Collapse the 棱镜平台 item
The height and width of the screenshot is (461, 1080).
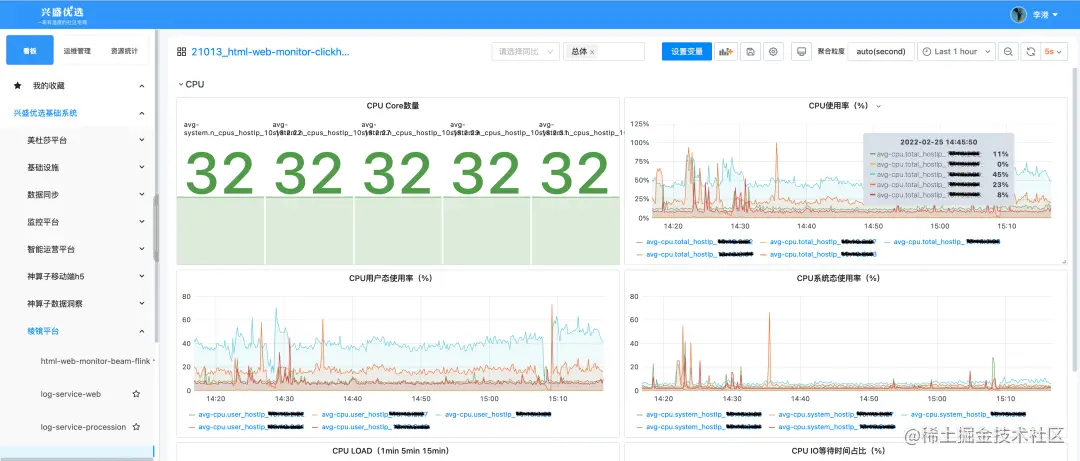142,331
